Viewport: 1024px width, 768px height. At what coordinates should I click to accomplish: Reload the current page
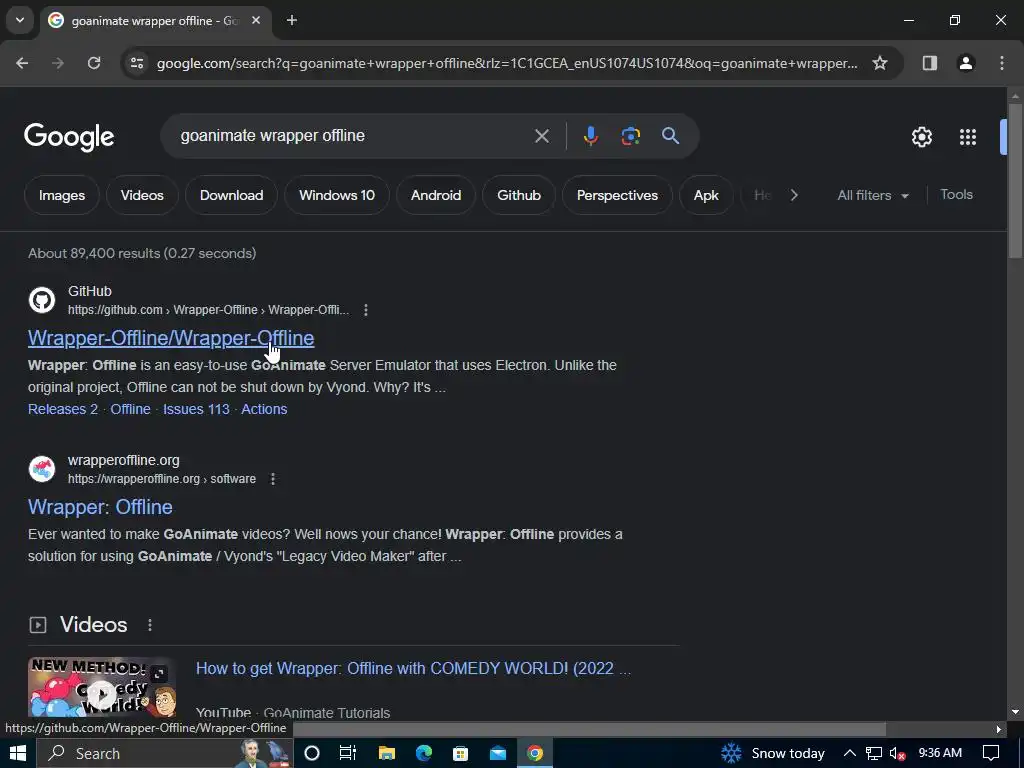click(x=94, y=63)
